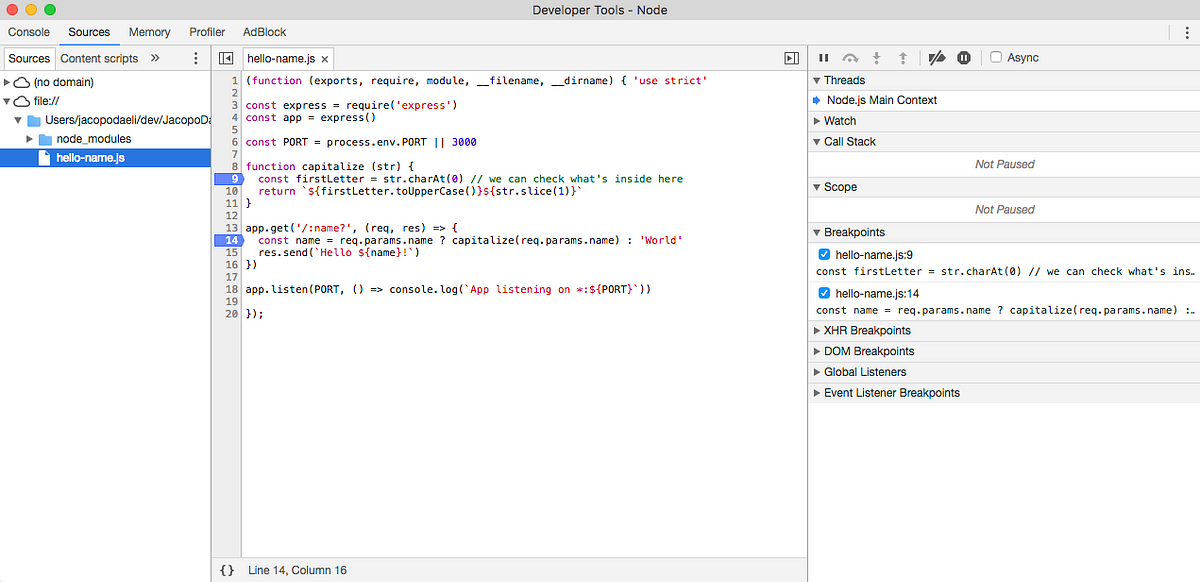Click 'function capitalize (str)' code line
The image size is (1200, 582).
point(329,167)
